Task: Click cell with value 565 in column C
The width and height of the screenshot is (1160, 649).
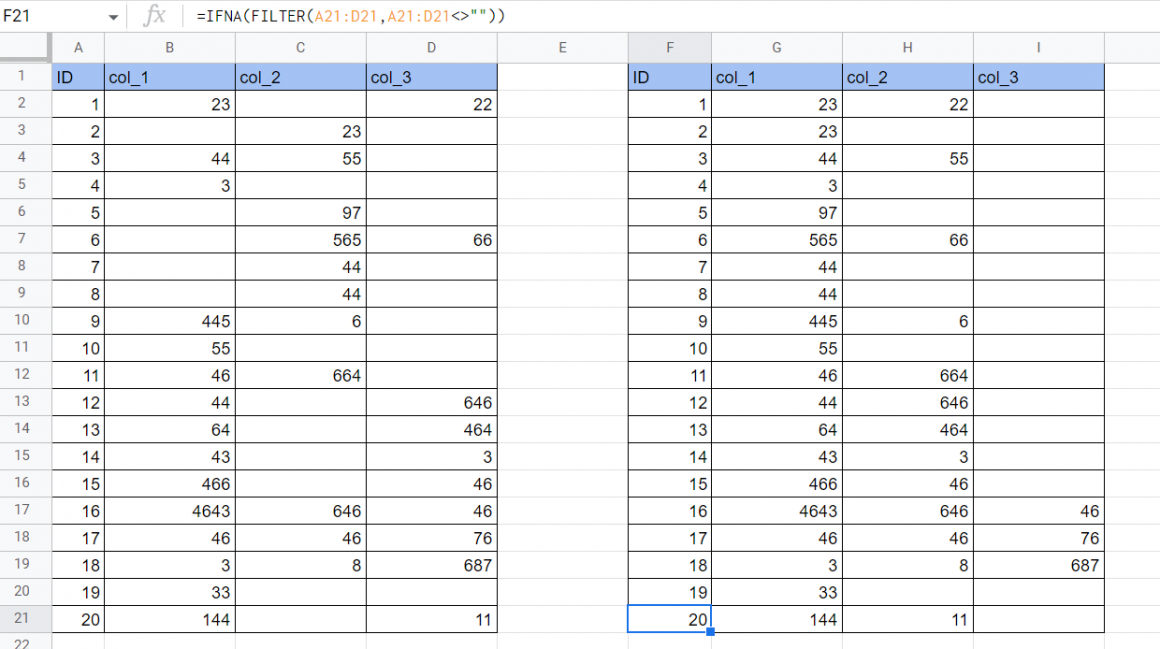Action: (300, 240)
